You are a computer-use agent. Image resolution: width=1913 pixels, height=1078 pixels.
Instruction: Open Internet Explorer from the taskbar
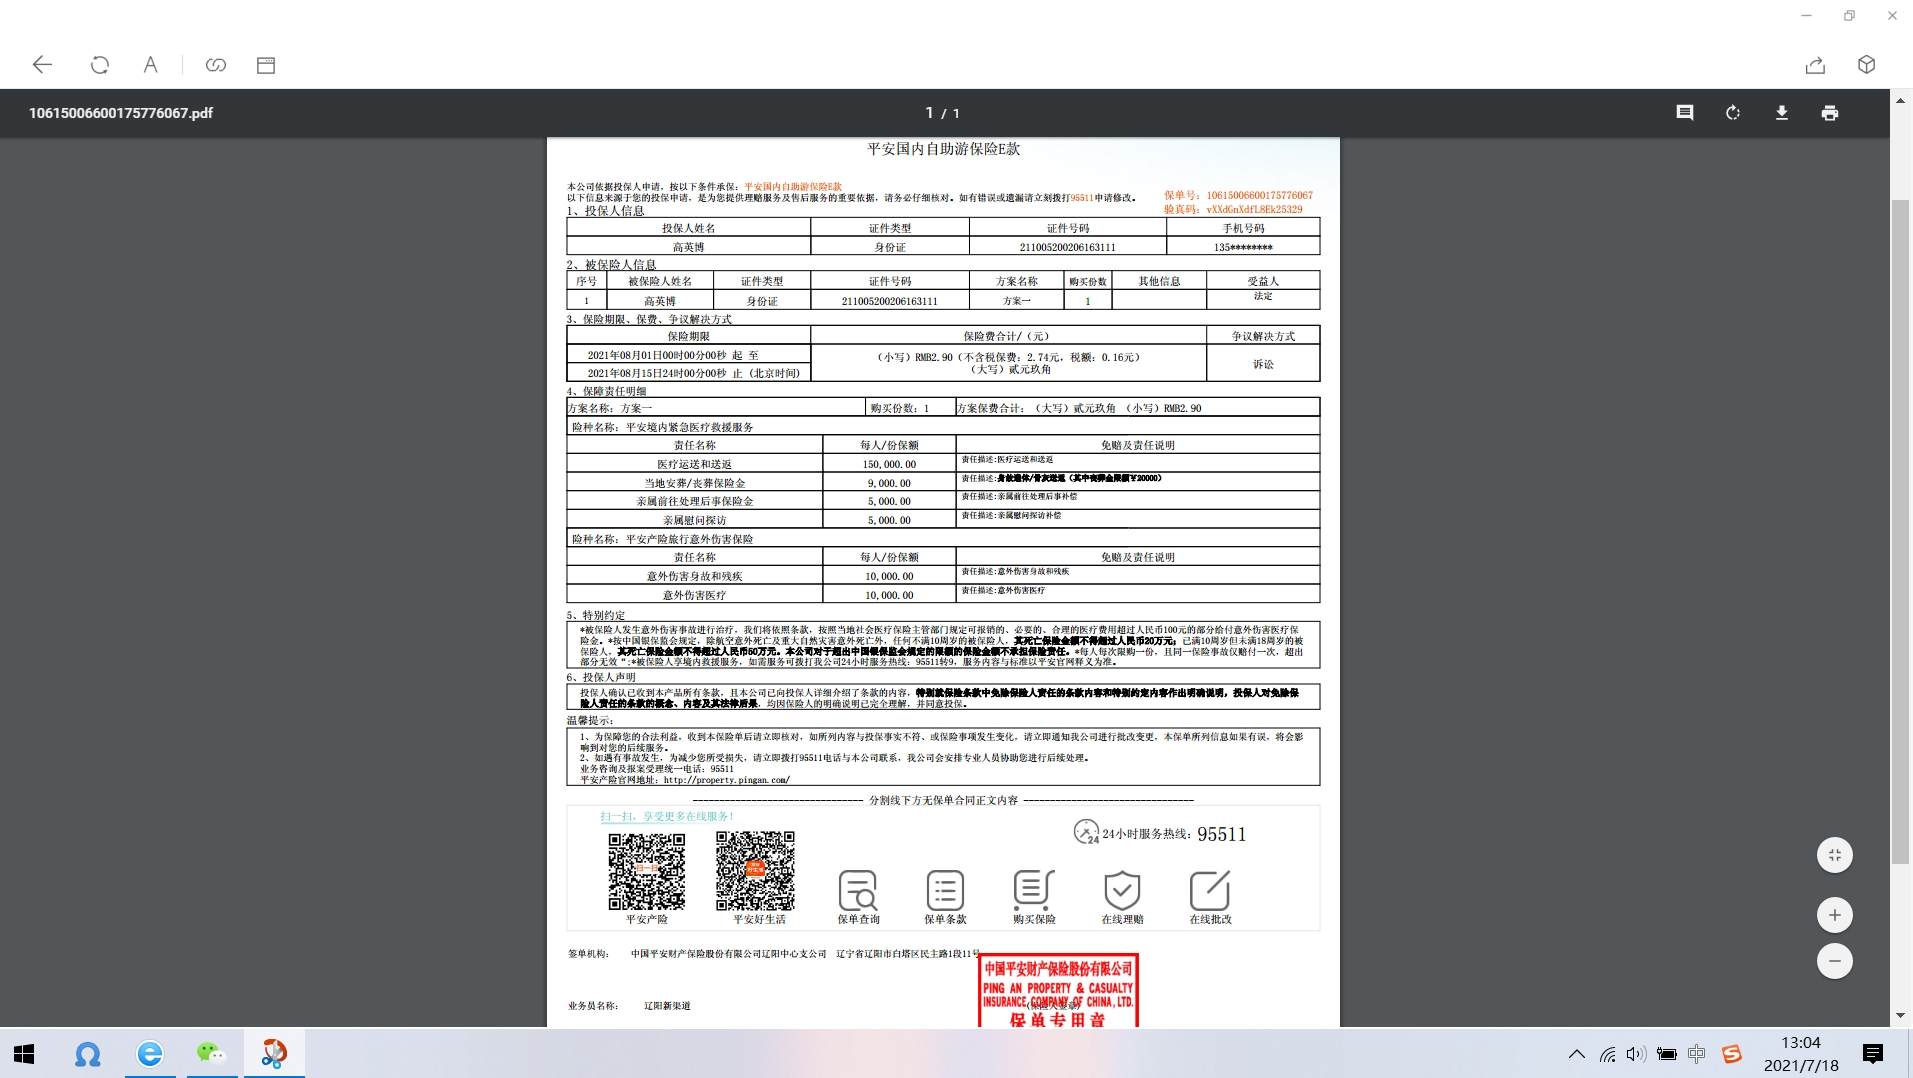[150, 1054]
